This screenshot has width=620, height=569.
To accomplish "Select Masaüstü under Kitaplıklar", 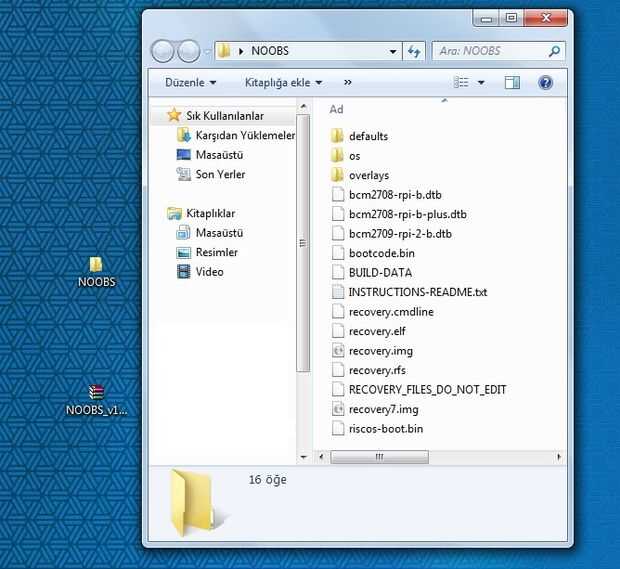I will (219, 233).
